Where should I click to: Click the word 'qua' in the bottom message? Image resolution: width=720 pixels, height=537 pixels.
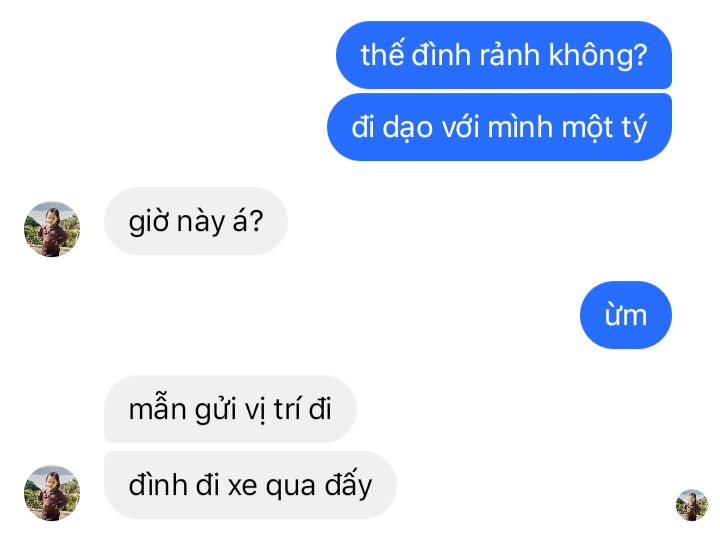[291, 488]
